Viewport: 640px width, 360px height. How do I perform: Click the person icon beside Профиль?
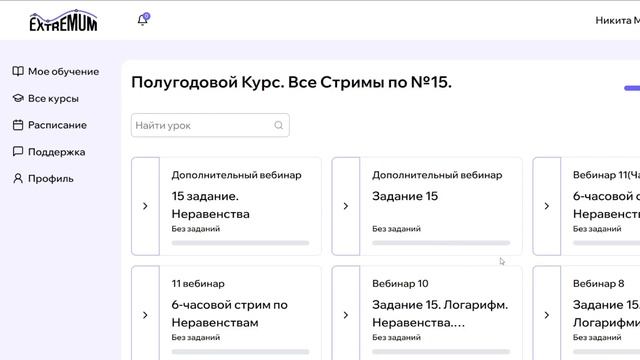[x=18, y=179]
